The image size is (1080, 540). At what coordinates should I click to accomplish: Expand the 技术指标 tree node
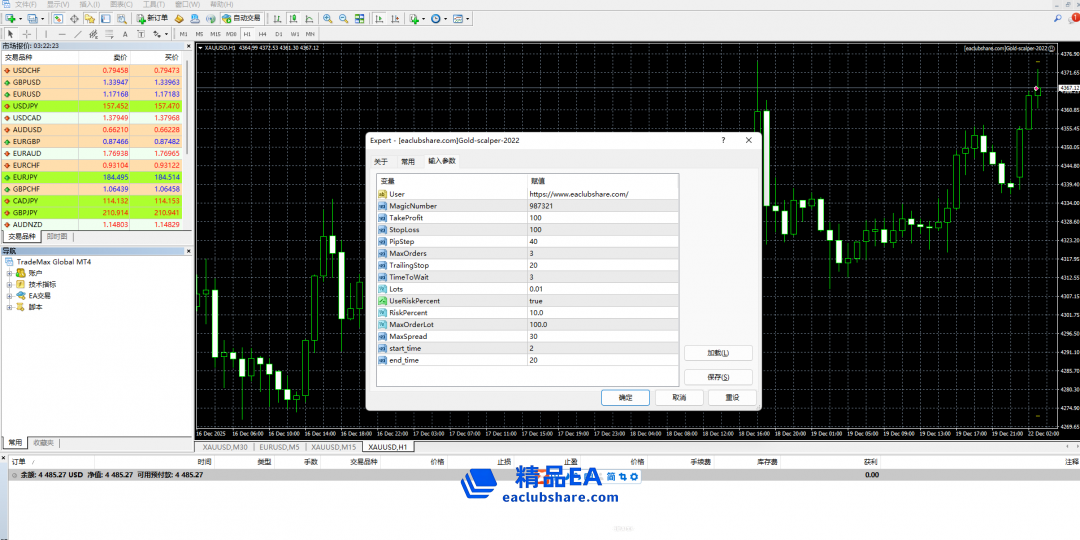(10, 284)
